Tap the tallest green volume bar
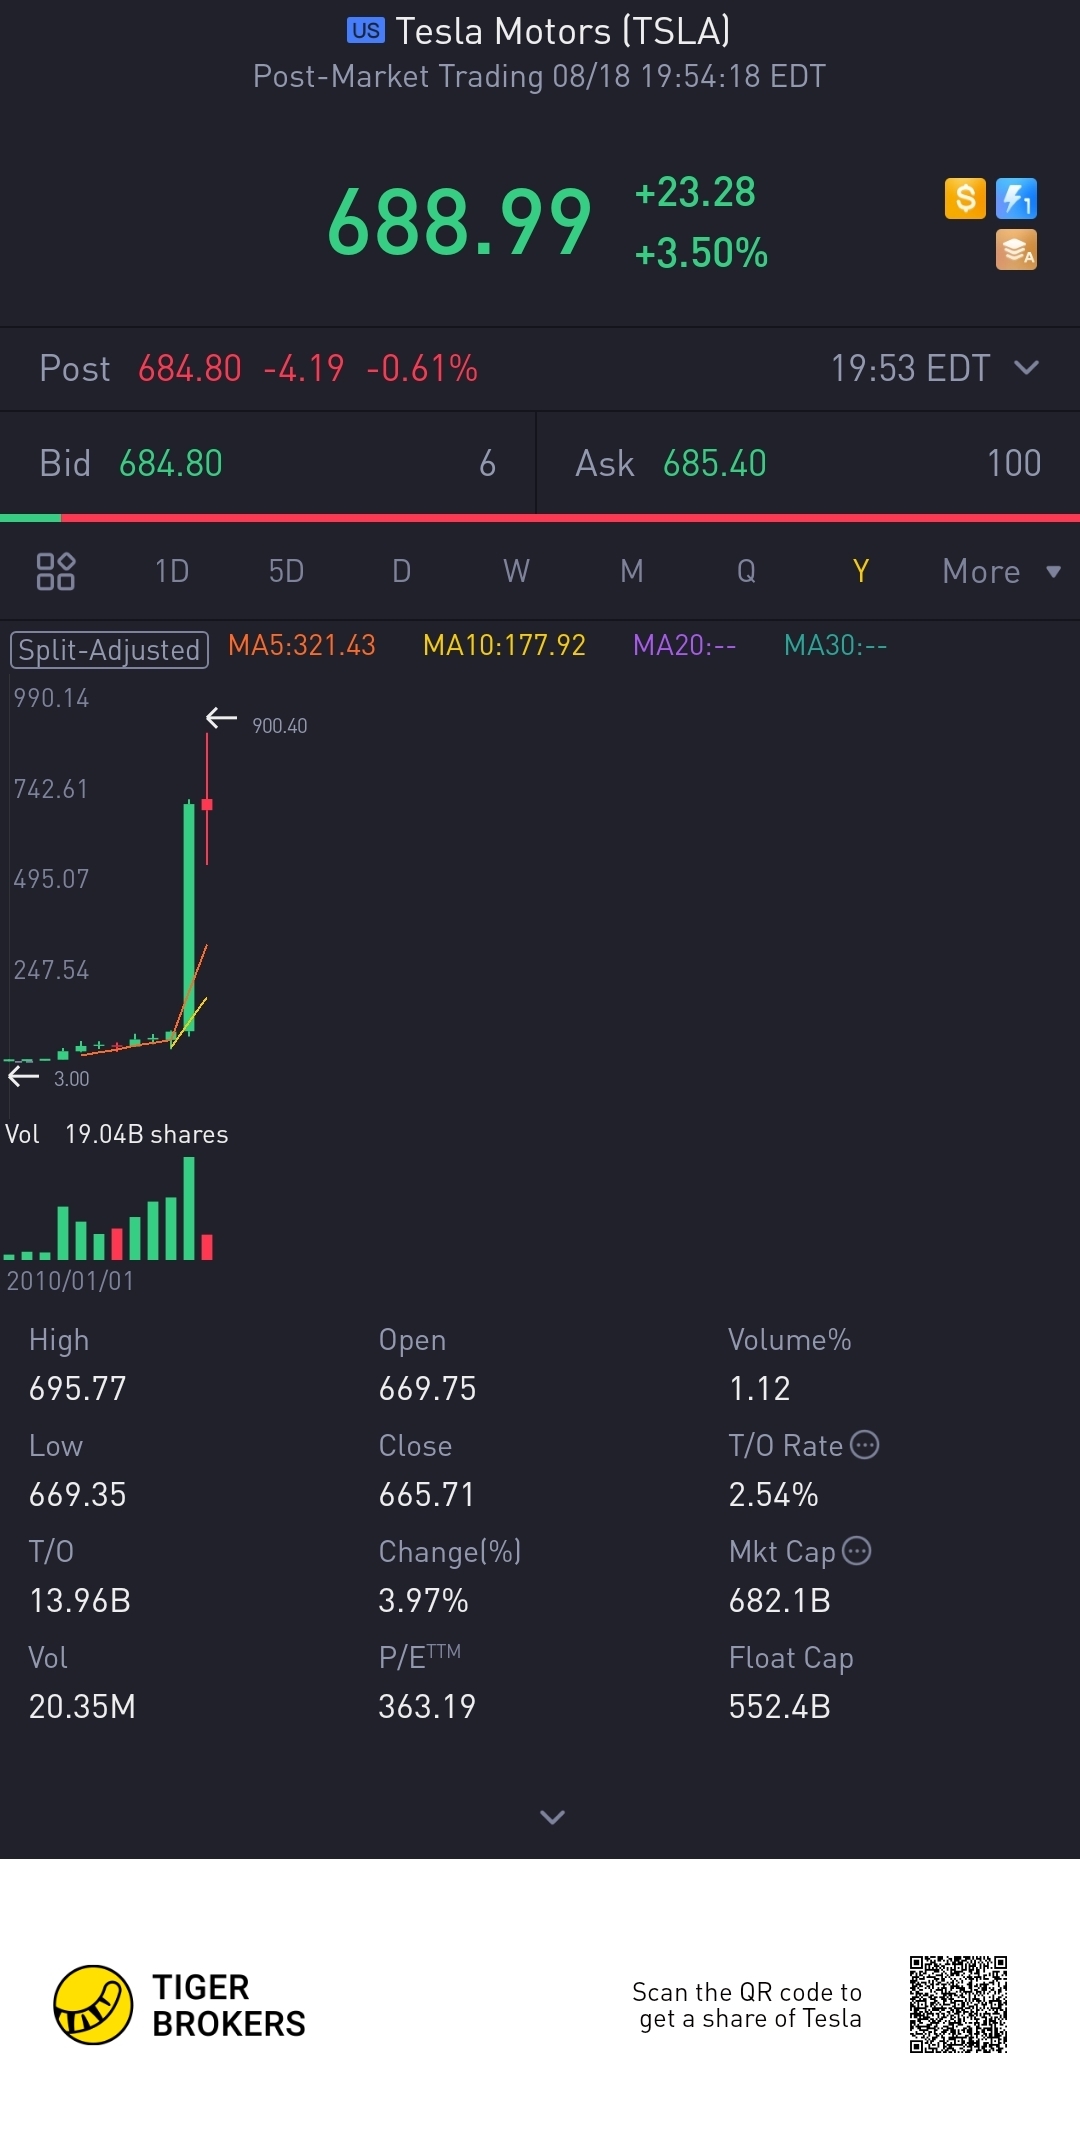Image resolution: width=1080 pixels, height=2152 pixels. tap(189, 1208)
